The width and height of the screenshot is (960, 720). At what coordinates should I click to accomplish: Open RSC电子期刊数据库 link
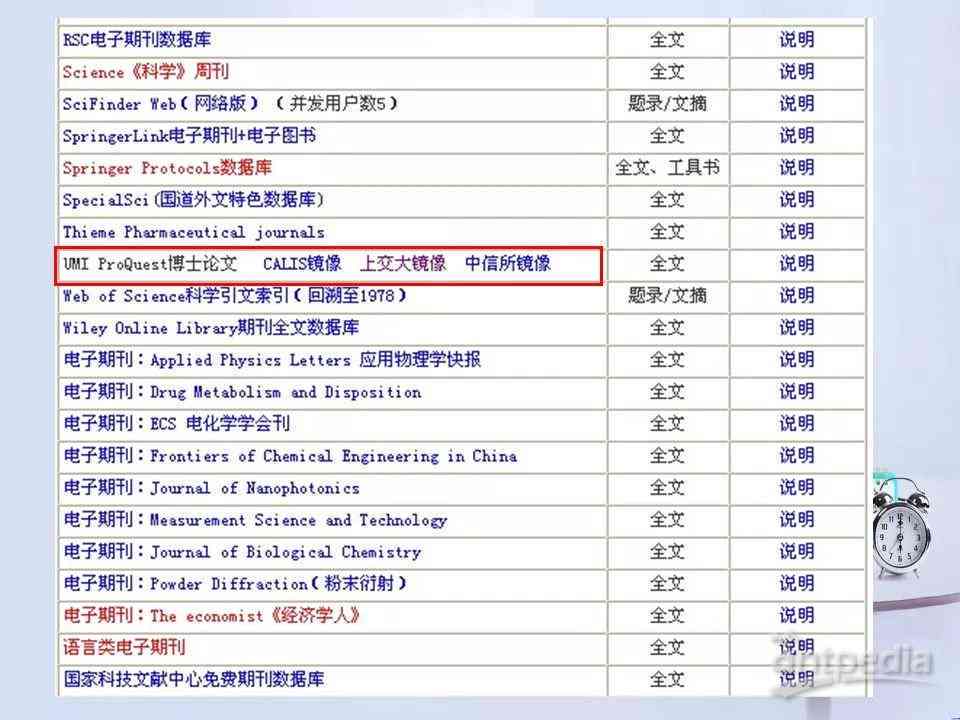point(137,40)
